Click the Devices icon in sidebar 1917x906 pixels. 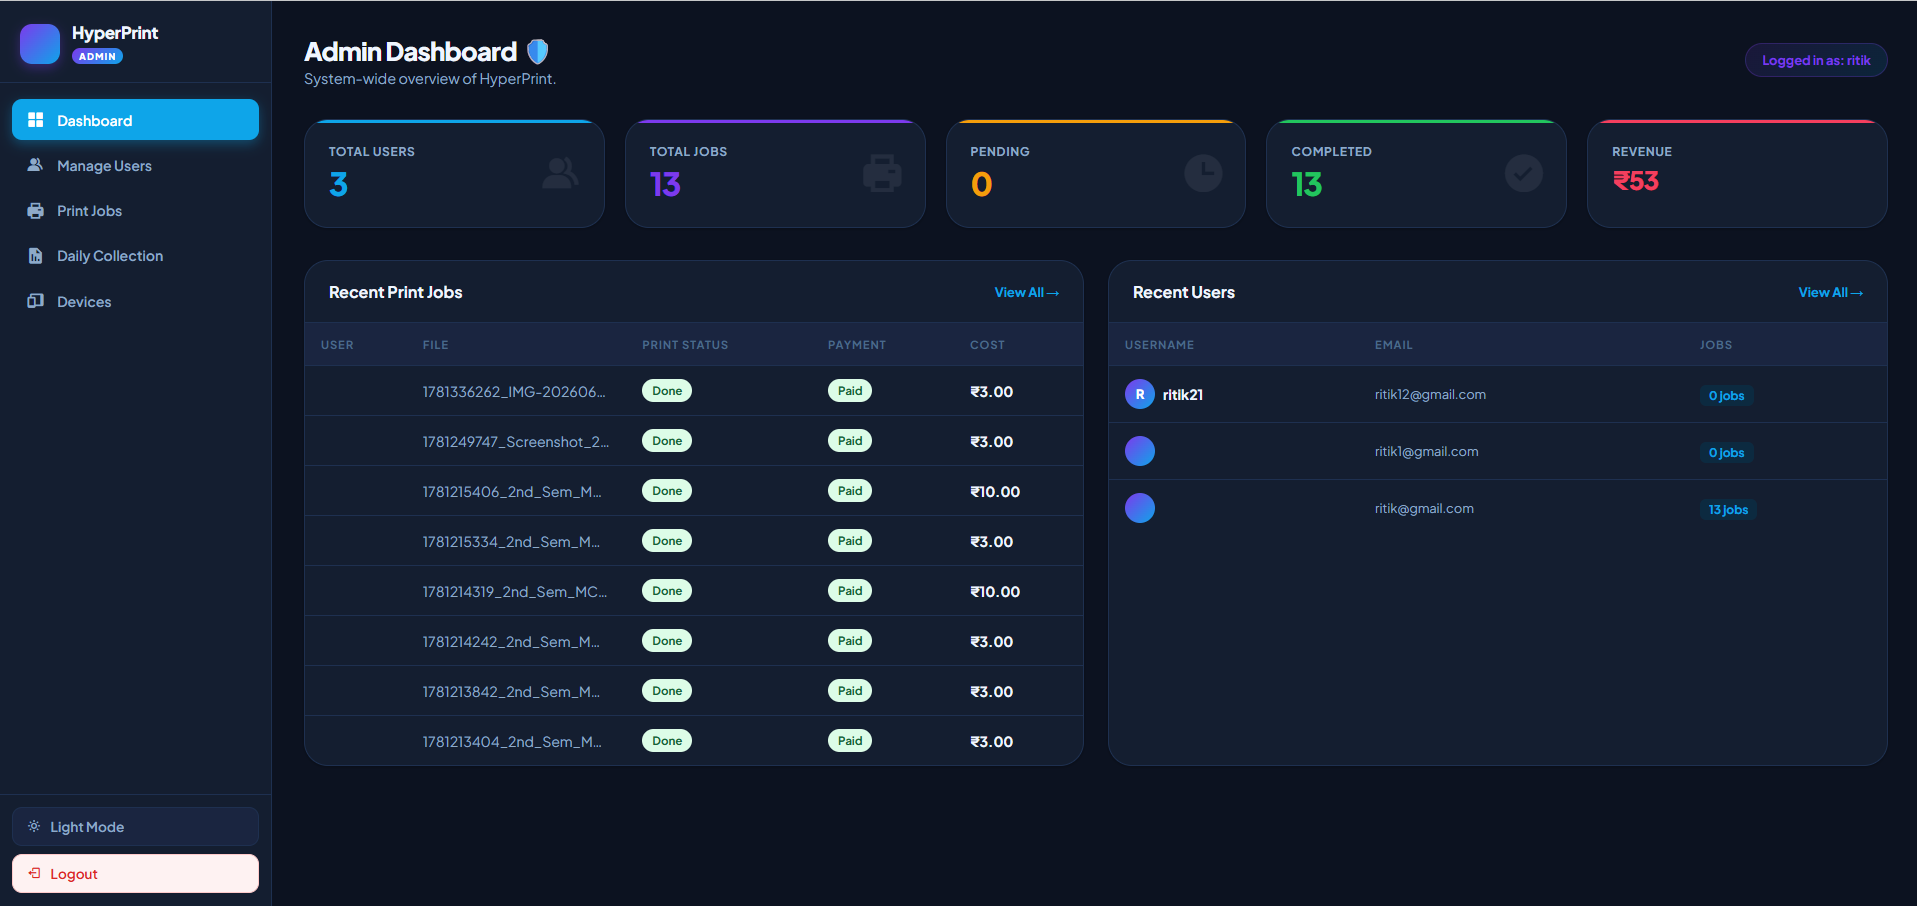(x=35, y=301)
